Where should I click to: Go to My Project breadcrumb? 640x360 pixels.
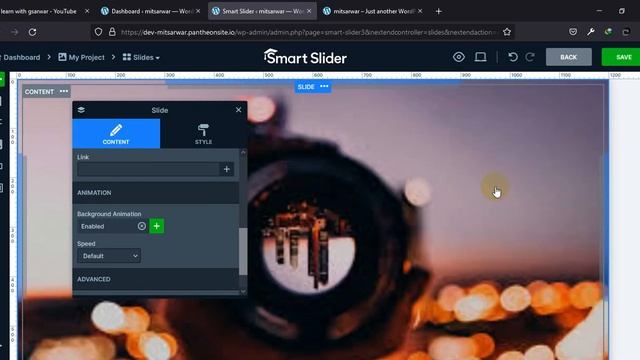pos(81,58)
